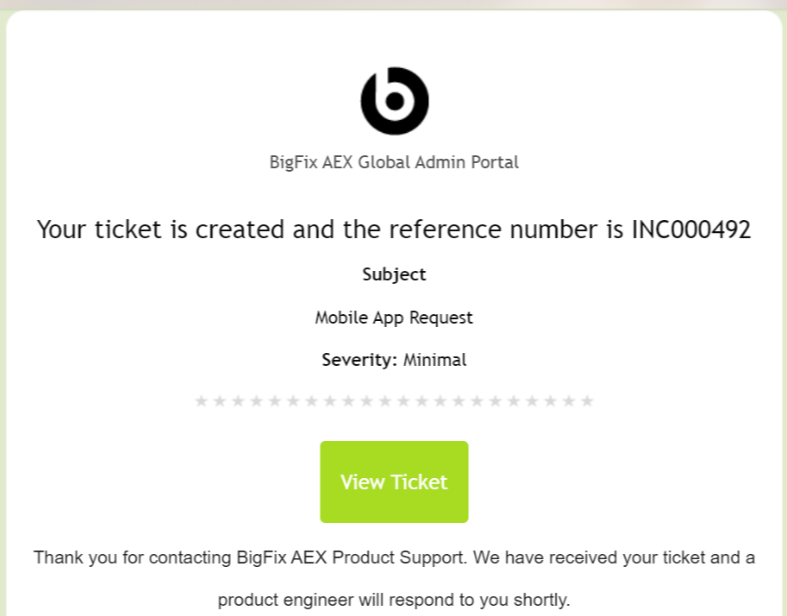Click the bold Severity label
787x616 pixels.
tap(359, 360)
